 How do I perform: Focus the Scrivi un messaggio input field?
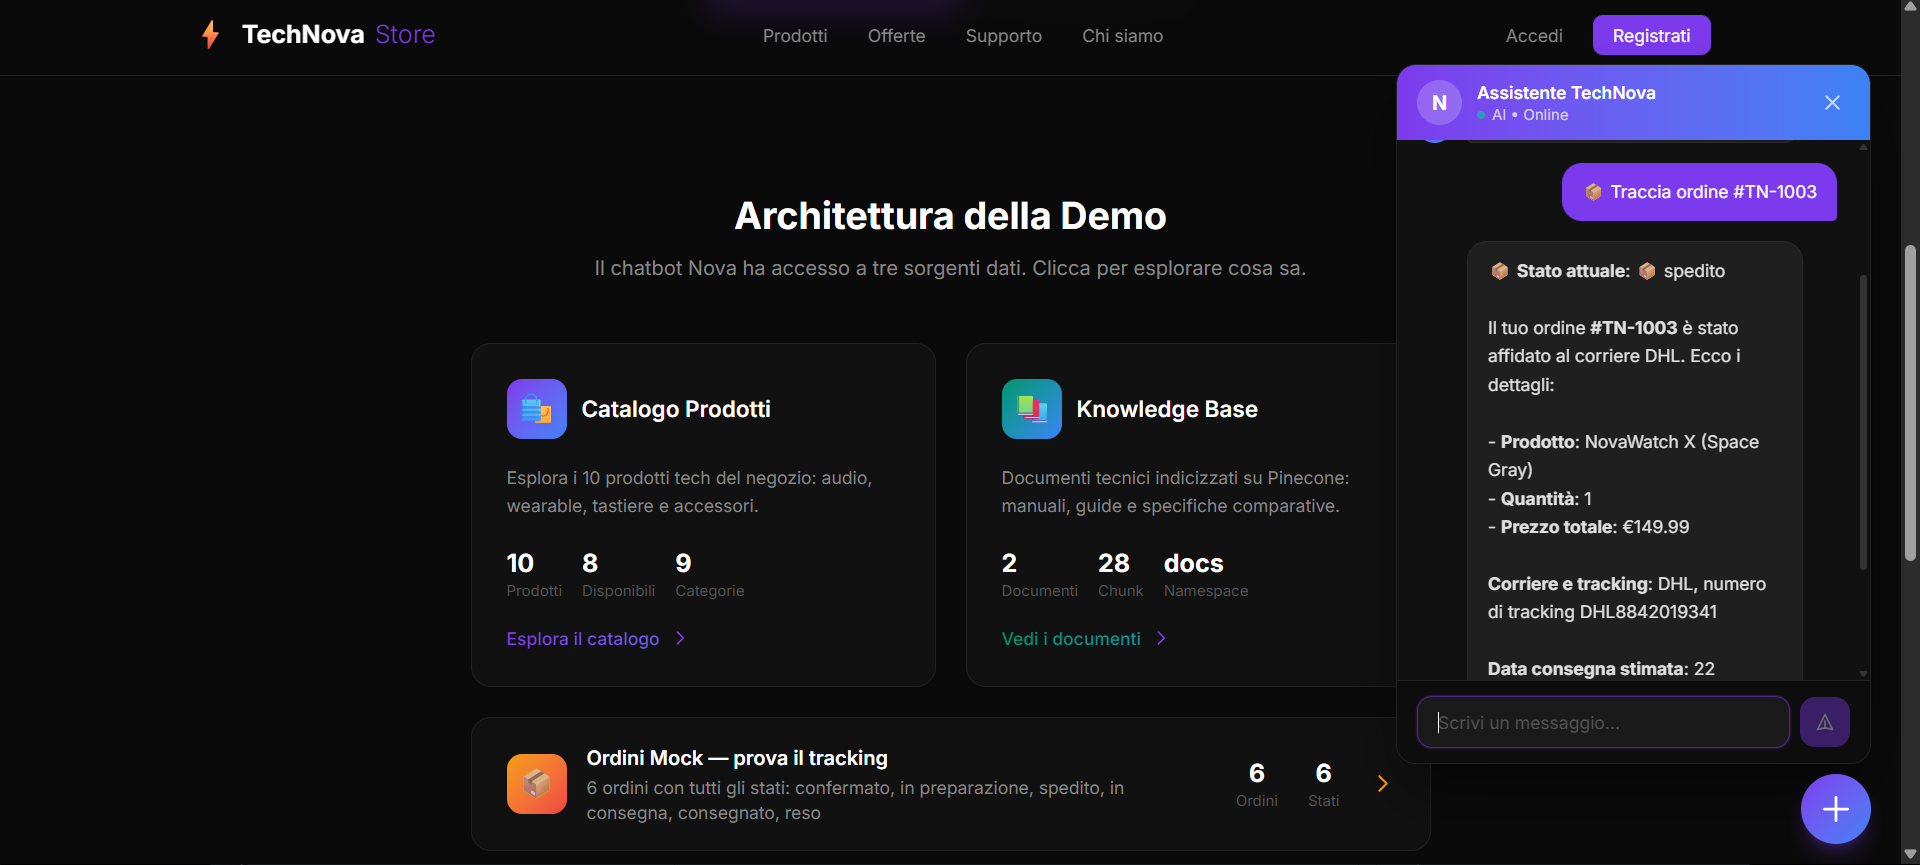pos(1603,722)
